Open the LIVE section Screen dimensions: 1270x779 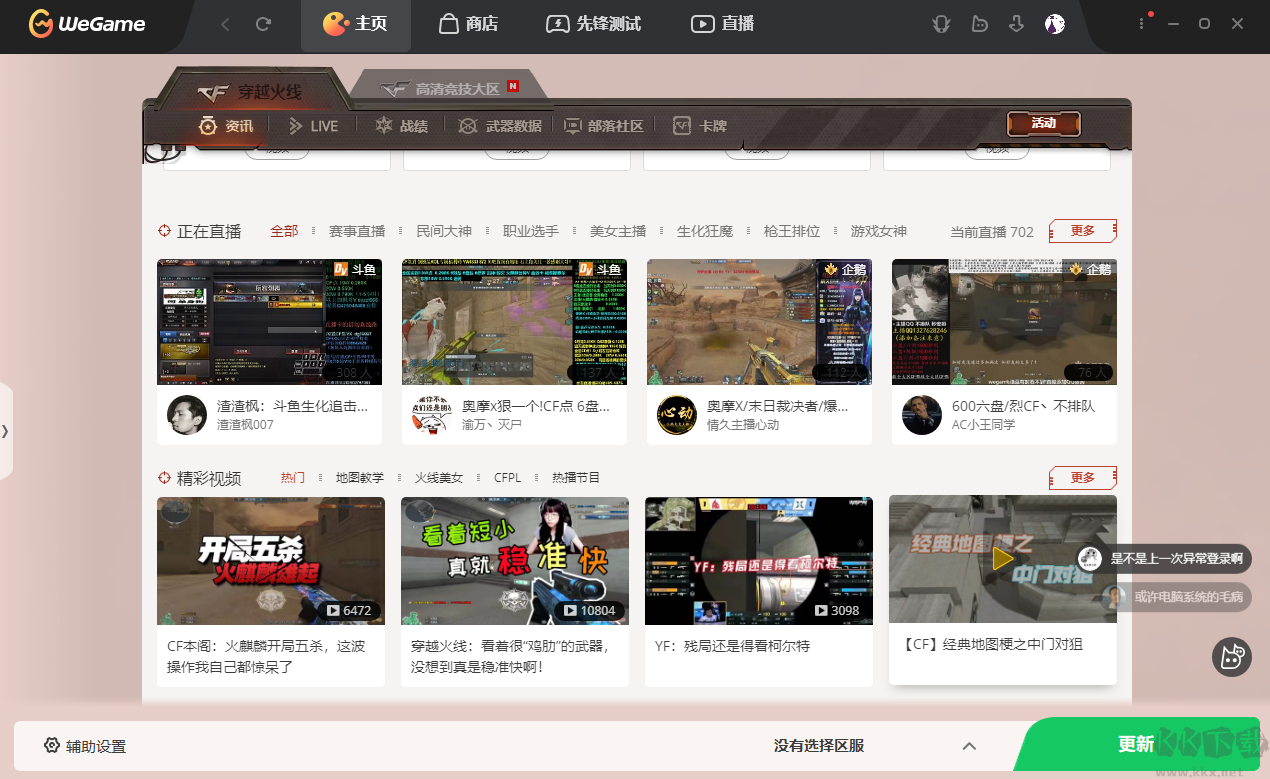pyautogui.click(x=313, y=126)
